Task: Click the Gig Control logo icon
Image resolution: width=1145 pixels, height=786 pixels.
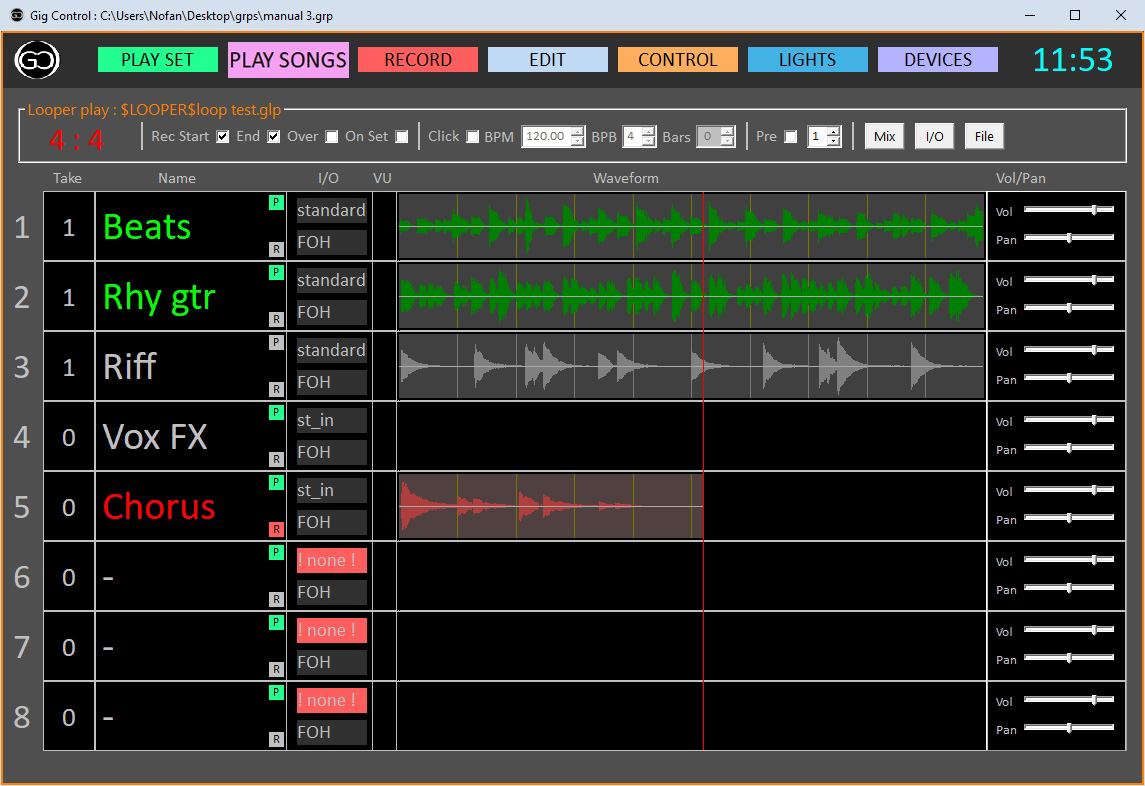Action: 36,60
